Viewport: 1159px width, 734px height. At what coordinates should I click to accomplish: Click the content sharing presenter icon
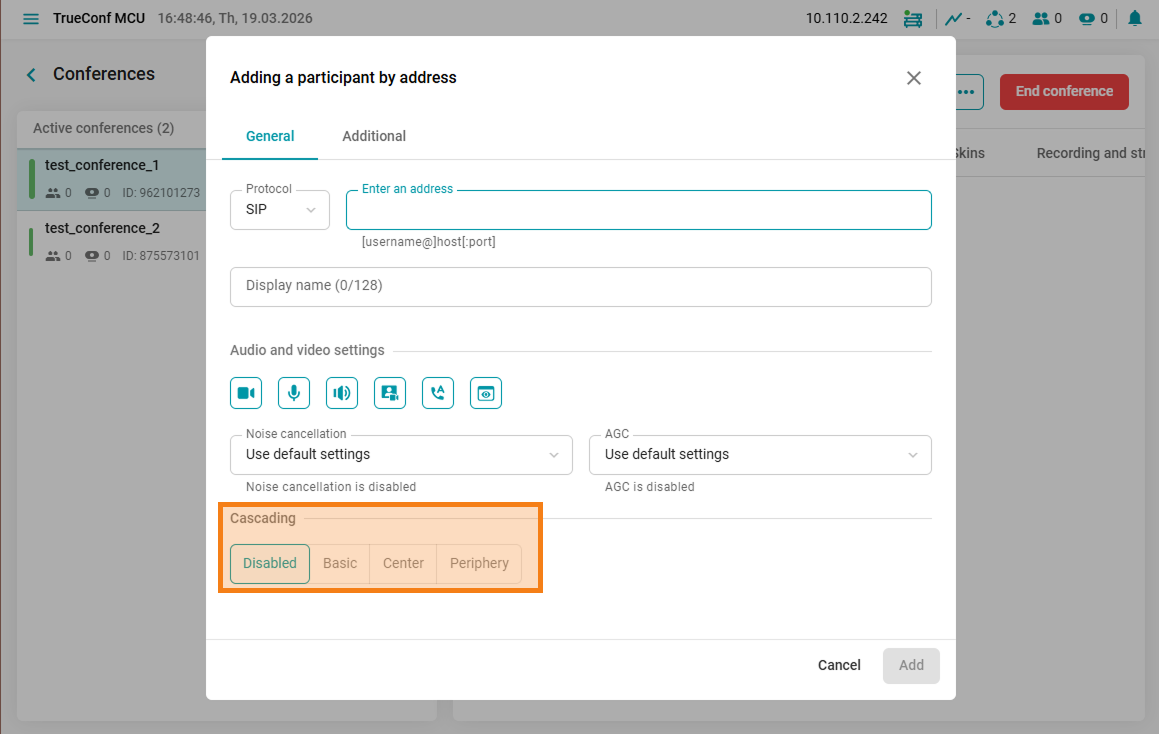pos(390,393)
